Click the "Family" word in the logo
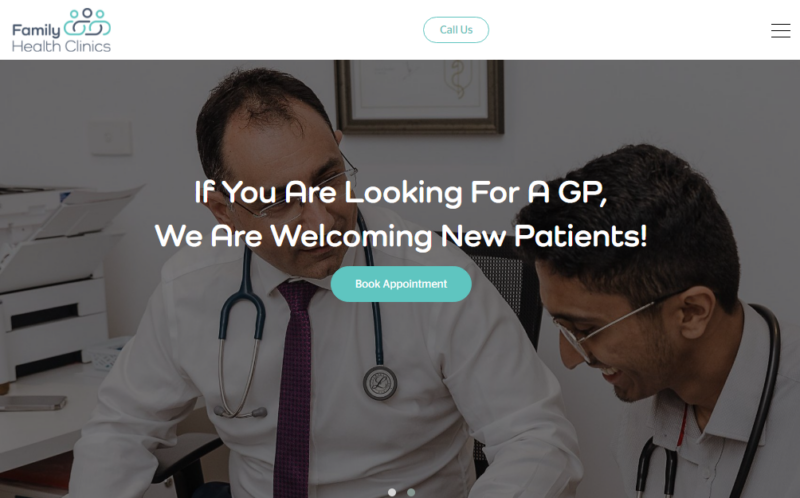Viewport: 800px width, 498px height. [x=36, y=31]
